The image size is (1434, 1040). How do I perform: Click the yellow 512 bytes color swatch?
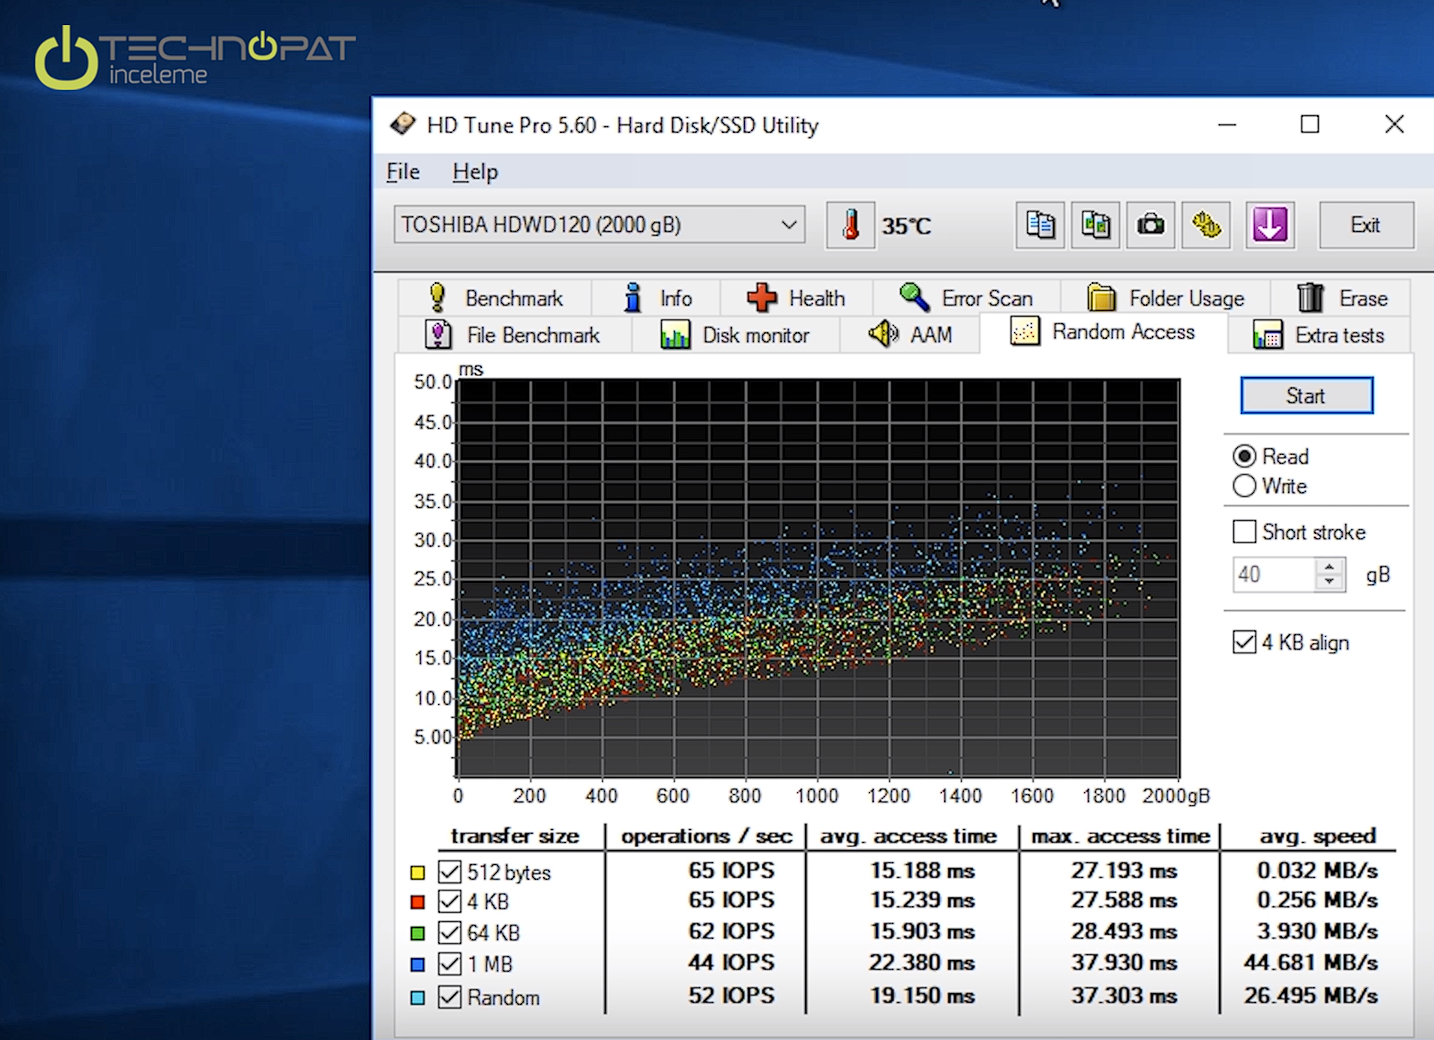pyautogui.click(x=418, y=873)
